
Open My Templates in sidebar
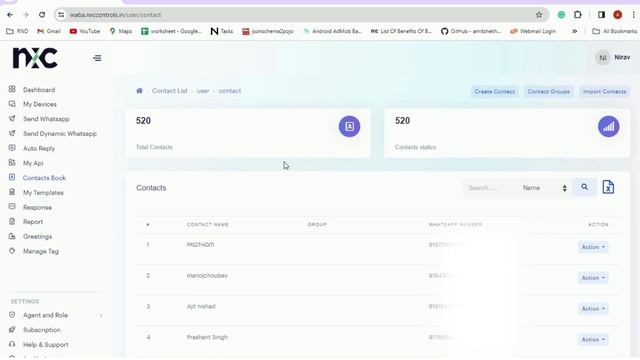(x=43, y=192)
